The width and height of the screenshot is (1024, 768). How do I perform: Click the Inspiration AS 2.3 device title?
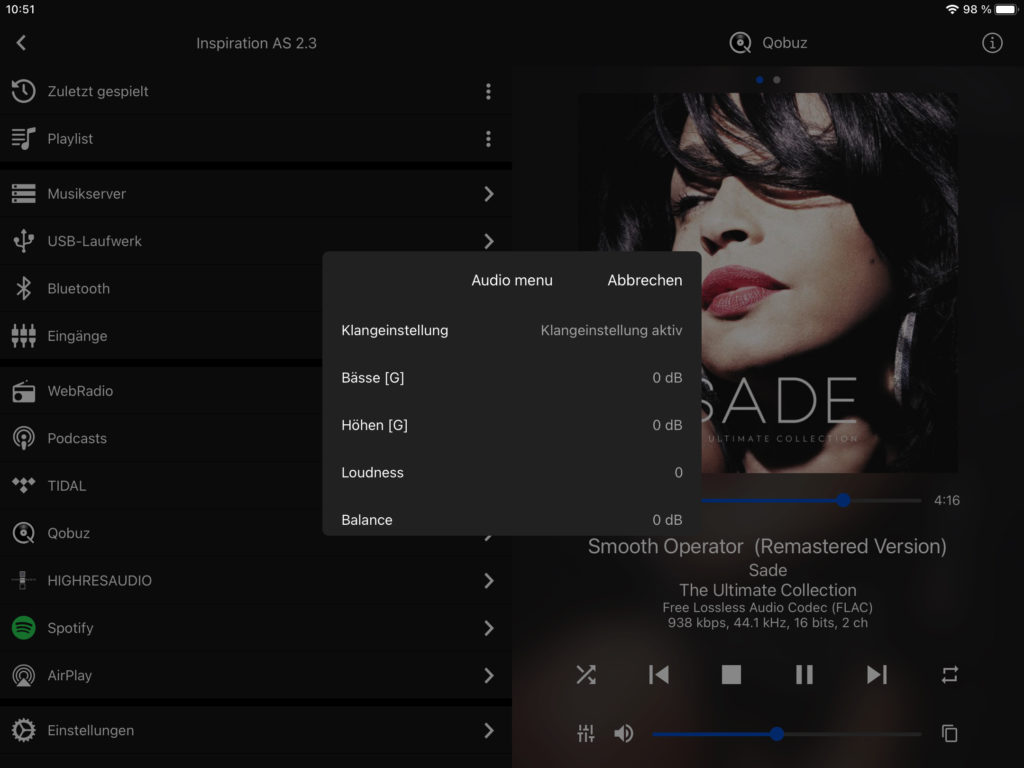[256, 43]
